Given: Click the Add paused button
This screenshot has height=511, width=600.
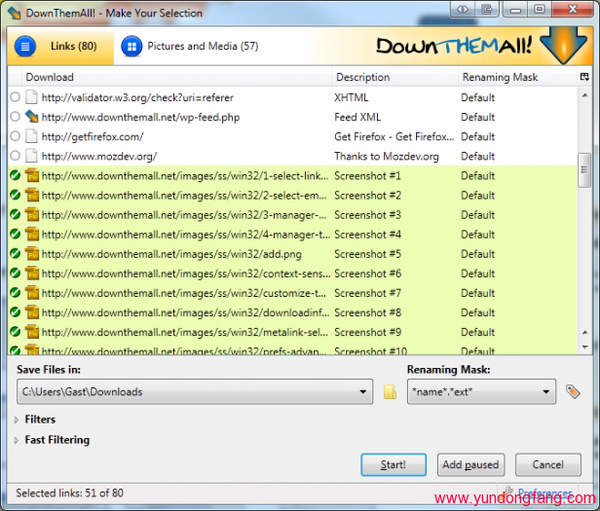Looking at the screenshot, I should click(x=470, y=465).
